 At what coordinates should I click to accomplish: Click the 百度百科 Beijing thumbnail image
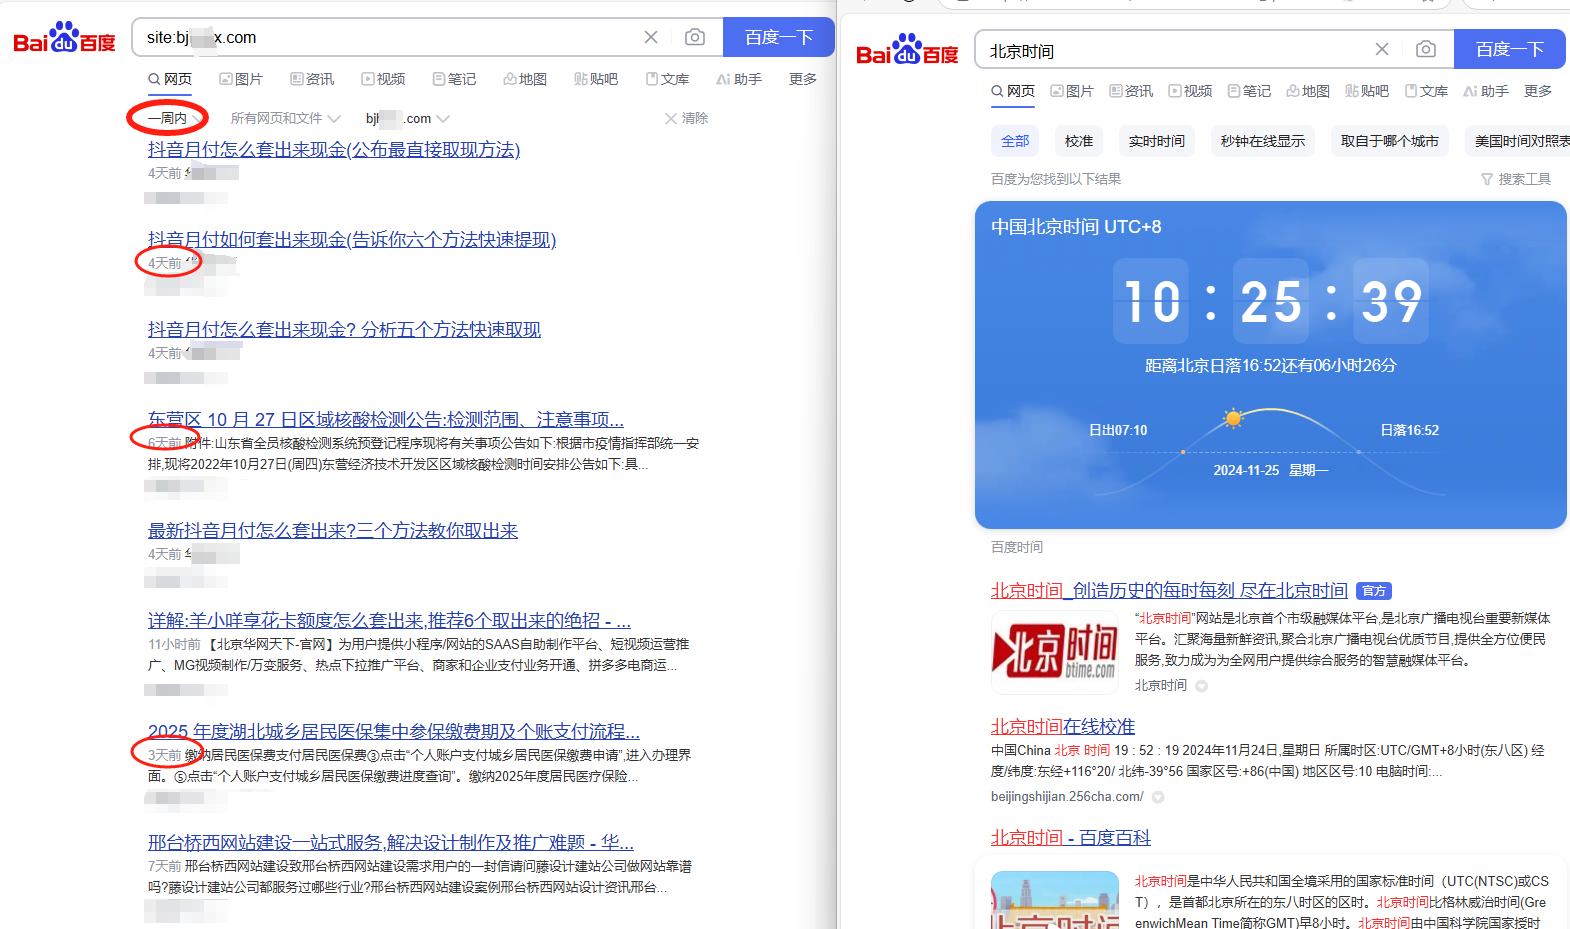1055,900
